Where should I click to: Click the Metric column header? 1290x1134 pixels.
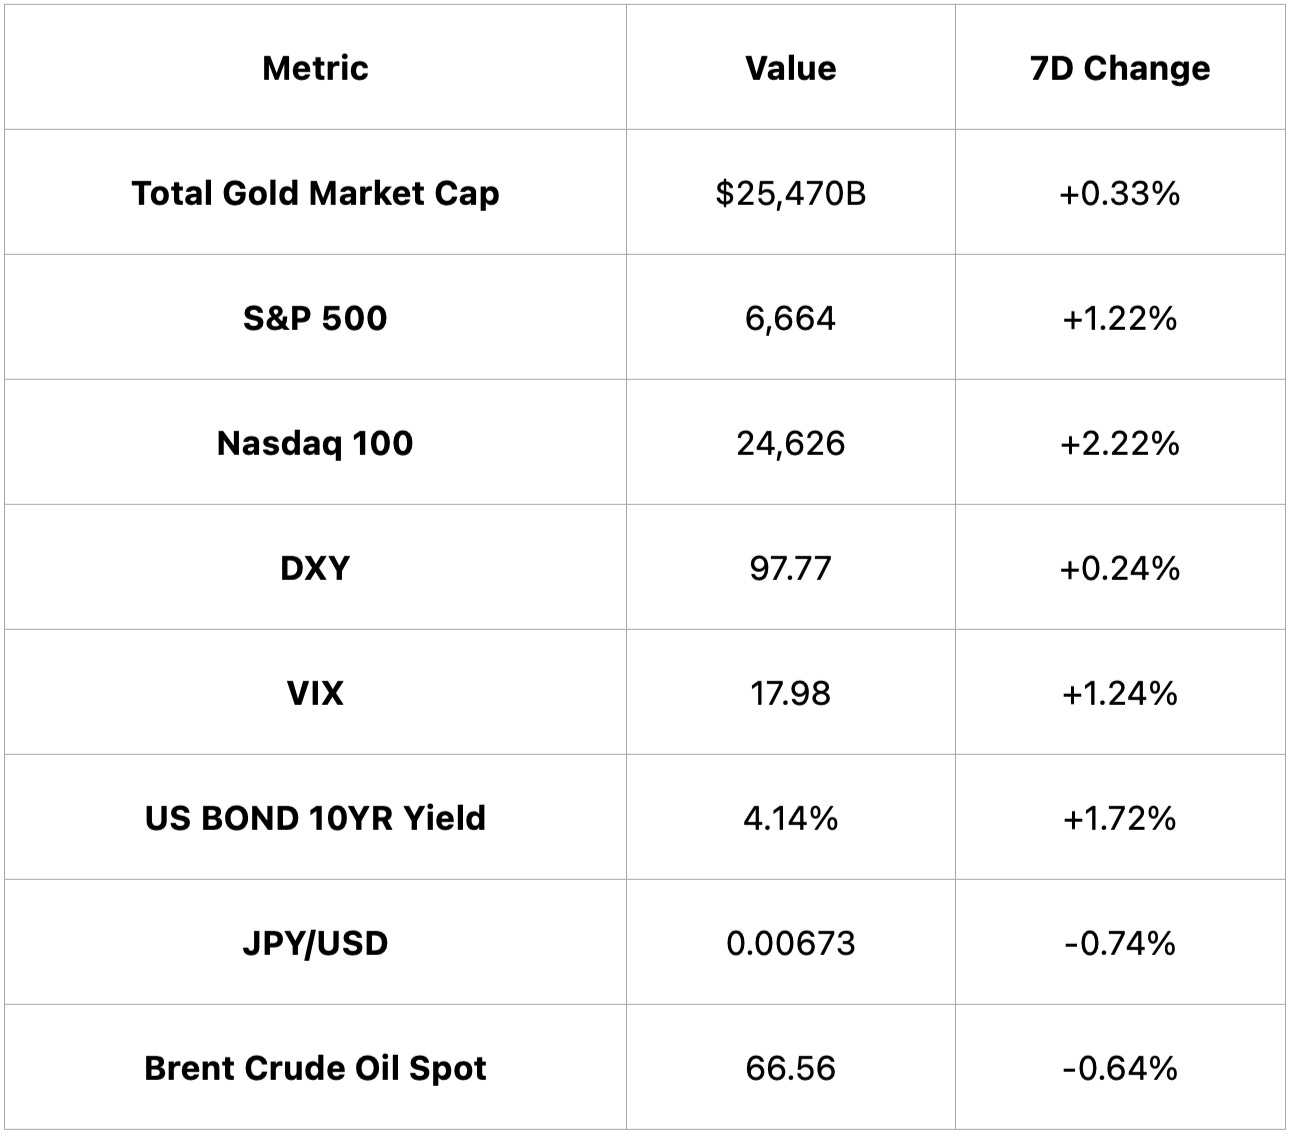315,68
